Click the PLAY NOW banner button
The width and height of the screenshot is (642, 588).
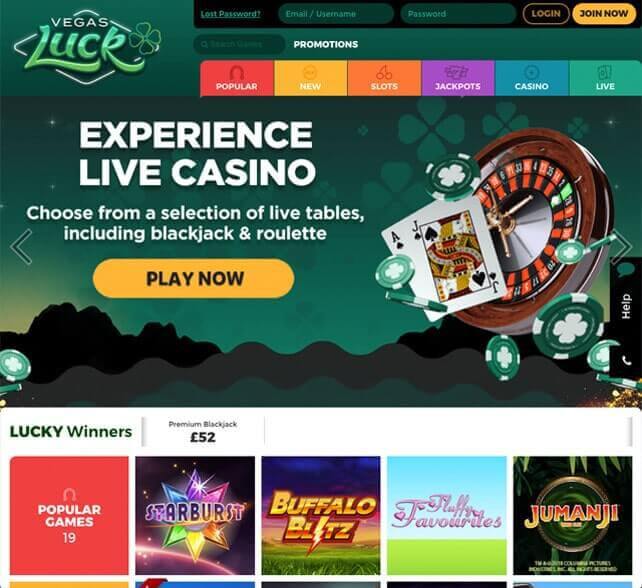(194, 278)
